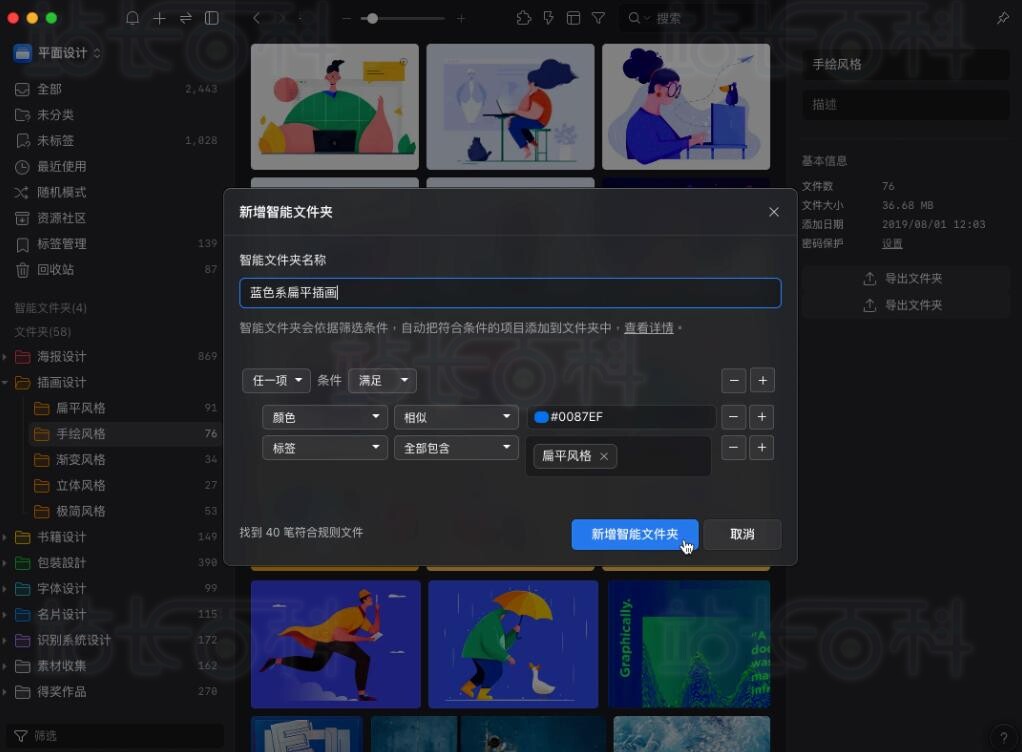This screenshot has width=1022, height=752.
Task: Expand the 海报设计 folder in sidebar
Action: [6, 357]
